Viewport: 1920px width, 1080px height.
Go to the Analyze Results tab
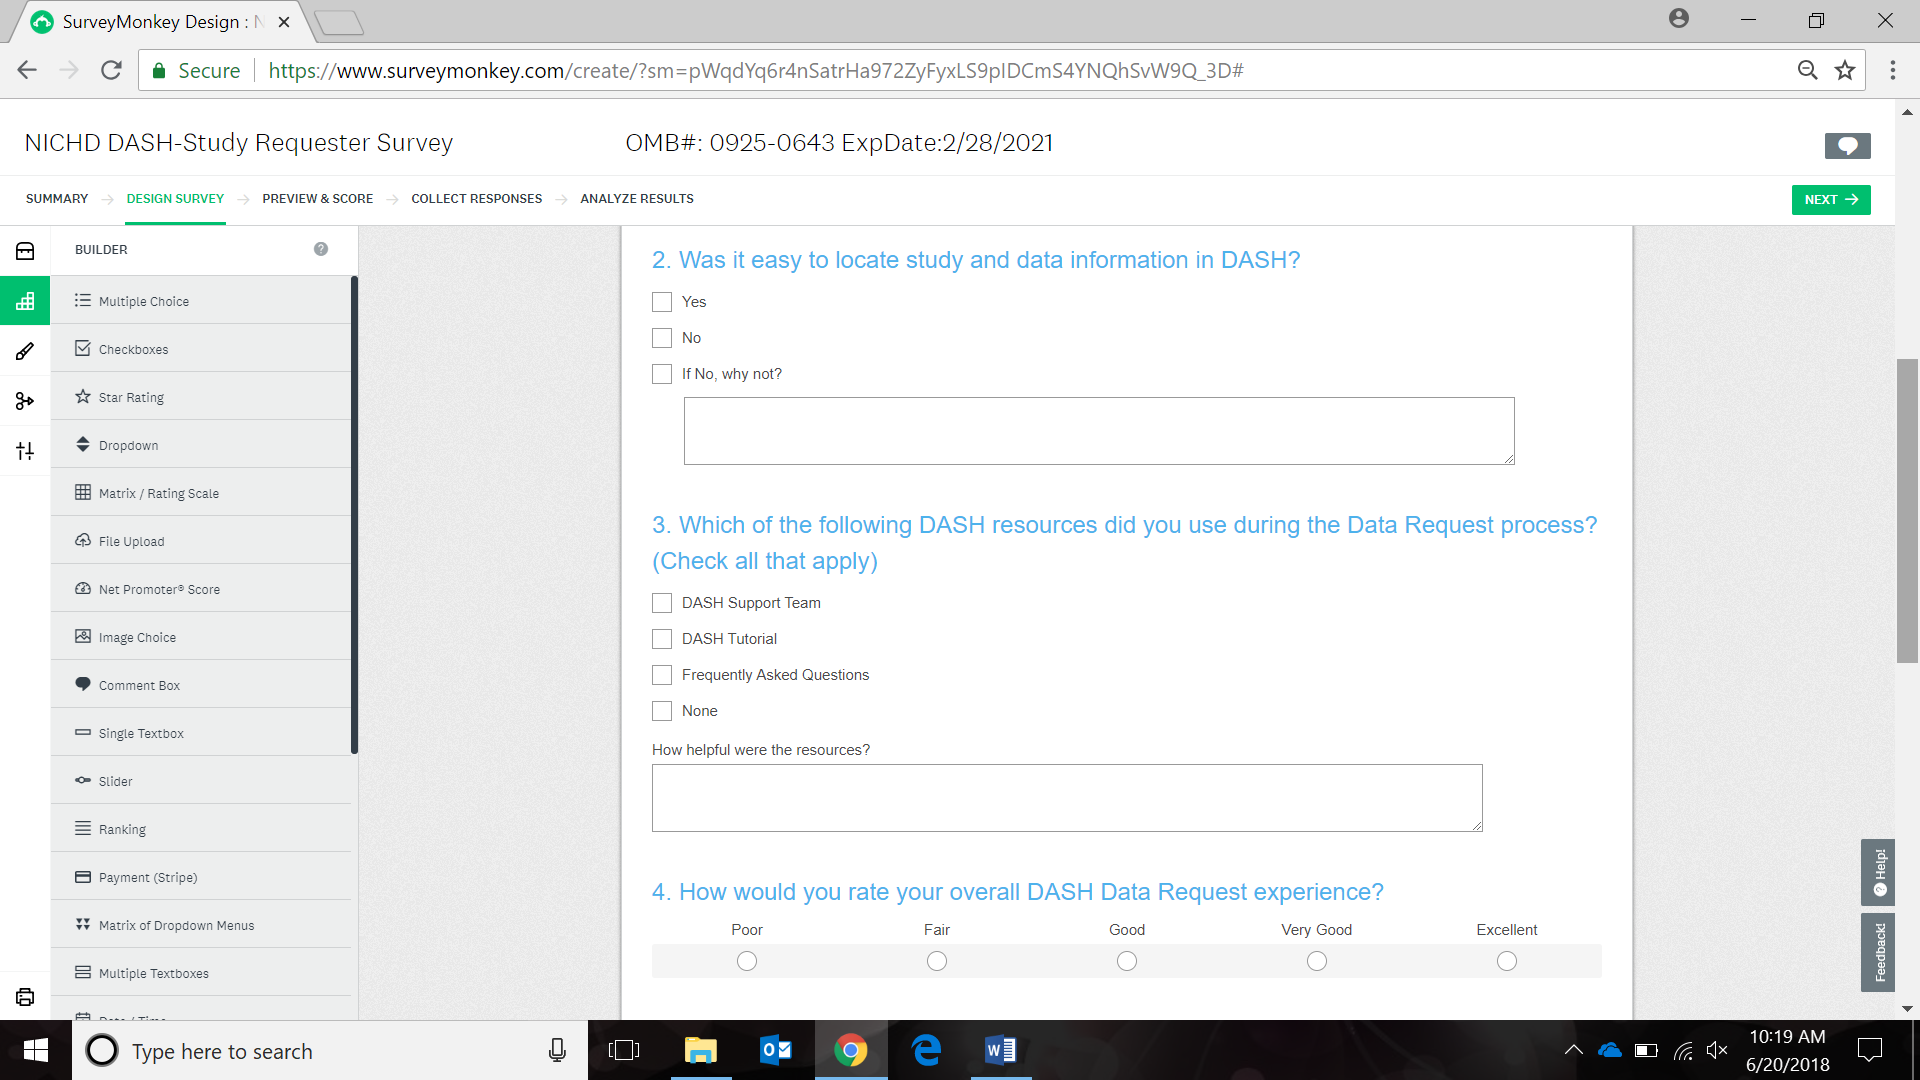click(637, 199)
